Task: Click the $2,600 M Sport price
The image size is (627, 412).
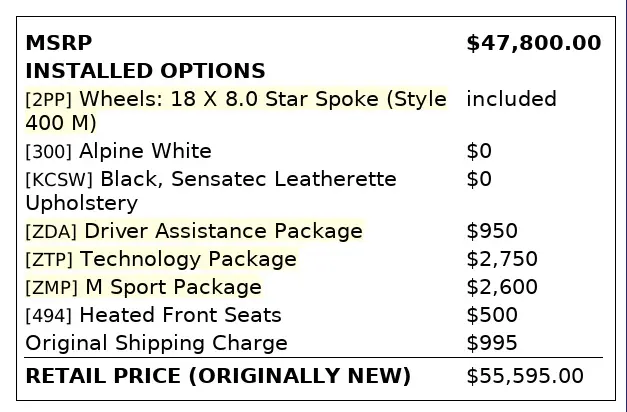Action: [x=501, y=287]
